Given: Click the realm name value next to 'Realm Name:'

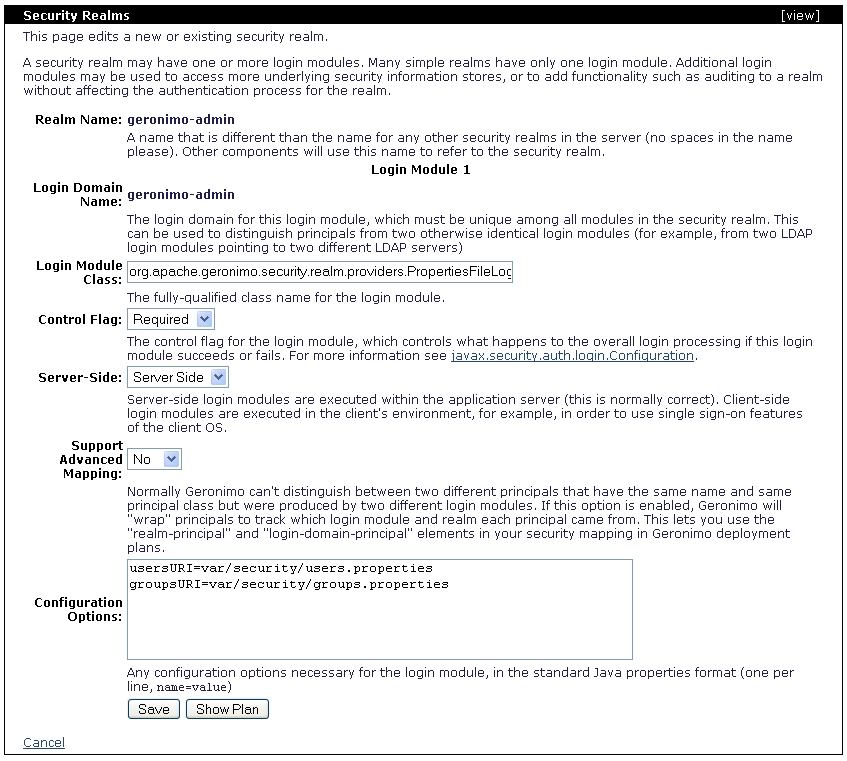Looking at the screenshot, I should tap(181, 119).
